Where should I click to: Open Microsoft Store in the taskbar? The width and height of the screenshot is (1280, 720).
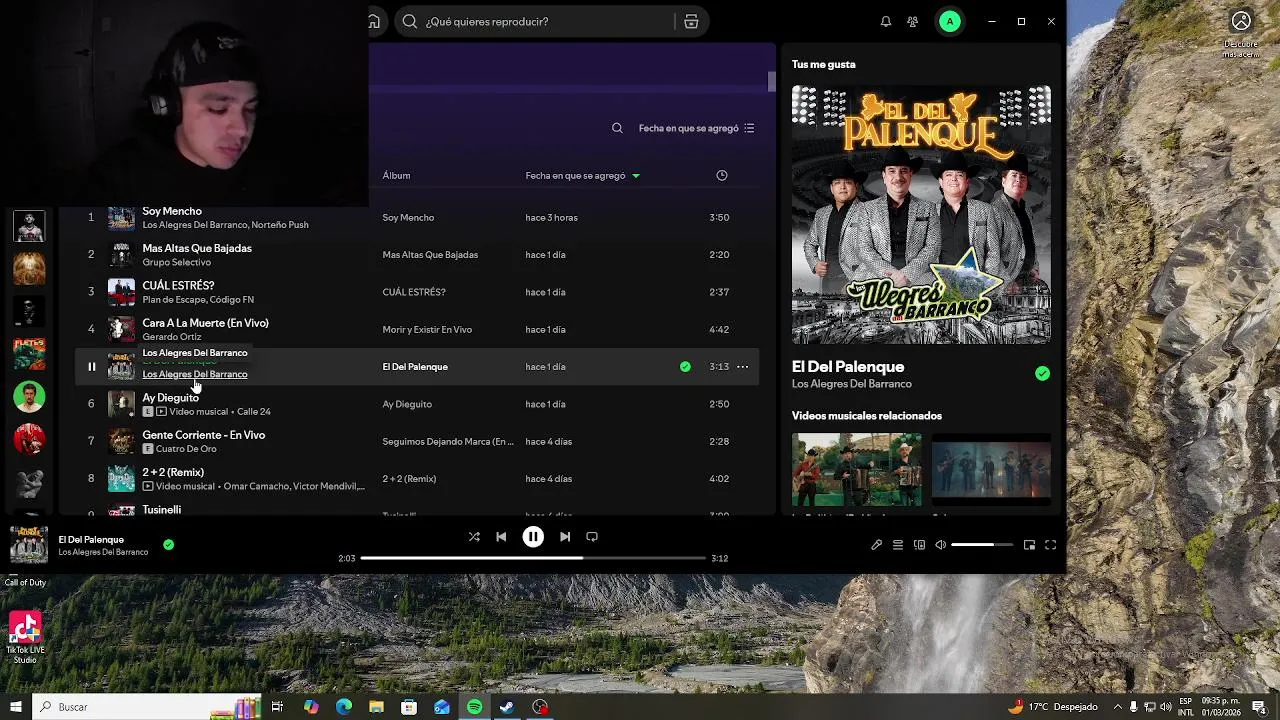coord(409,707)
